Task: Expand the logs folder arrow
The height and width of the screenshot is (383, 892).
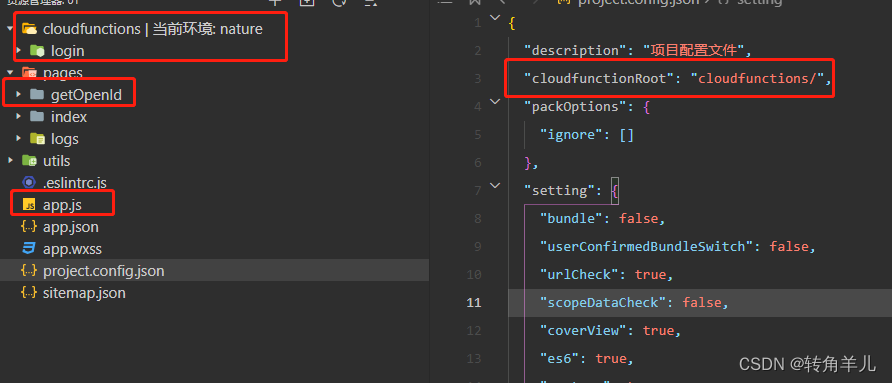Action: pos(19,138)
